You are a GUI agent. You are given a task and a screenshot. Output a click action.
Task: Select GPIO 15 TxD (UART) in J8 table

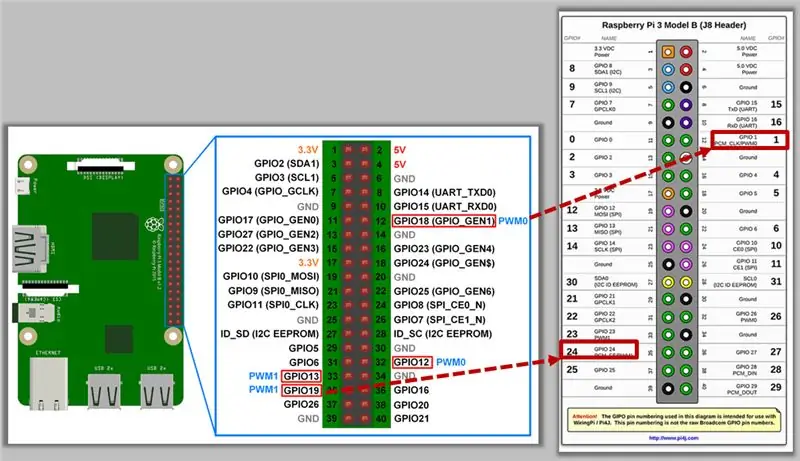742,106
